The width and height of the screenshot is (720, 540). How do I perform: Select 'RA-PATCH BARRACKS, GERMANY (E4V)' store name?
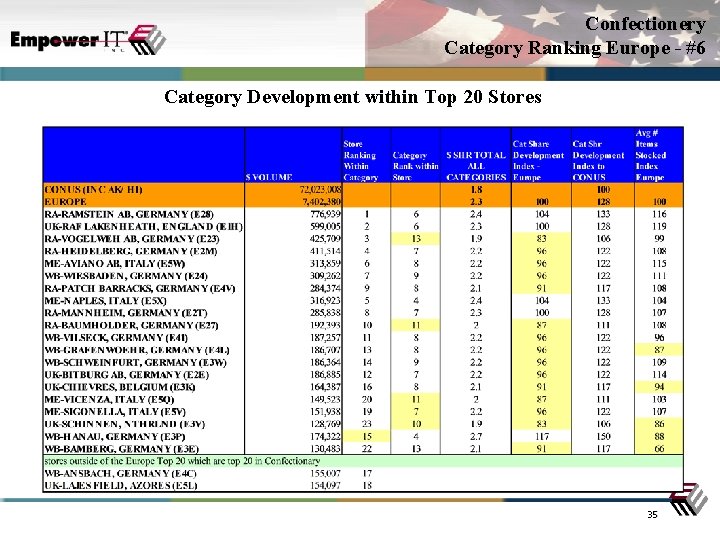[x=140, y=288]
